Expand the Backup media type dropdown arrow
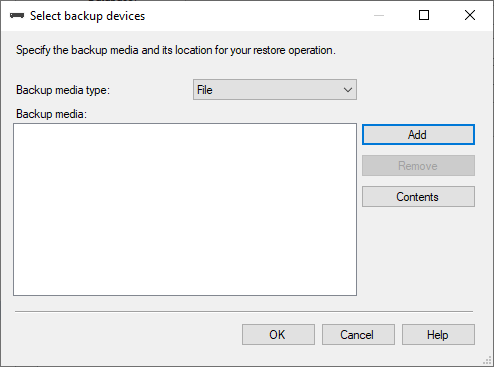The width and height of the screenshot is (494, 367). pos(348,90)
